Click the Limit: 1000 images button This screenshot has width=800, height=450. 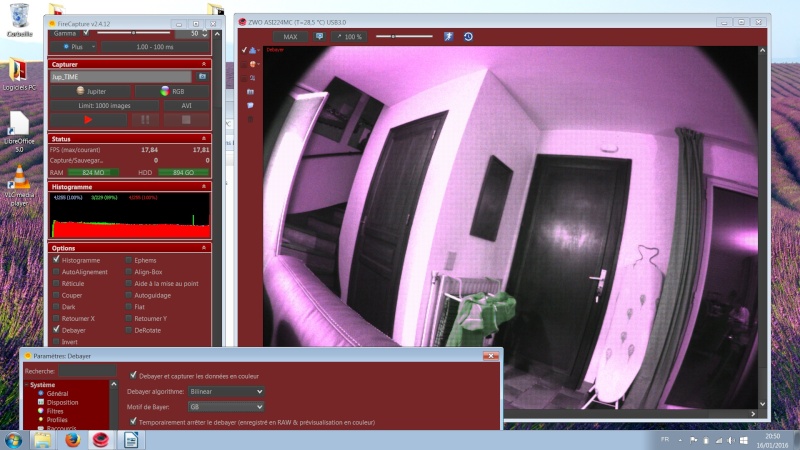coord(104,106)
